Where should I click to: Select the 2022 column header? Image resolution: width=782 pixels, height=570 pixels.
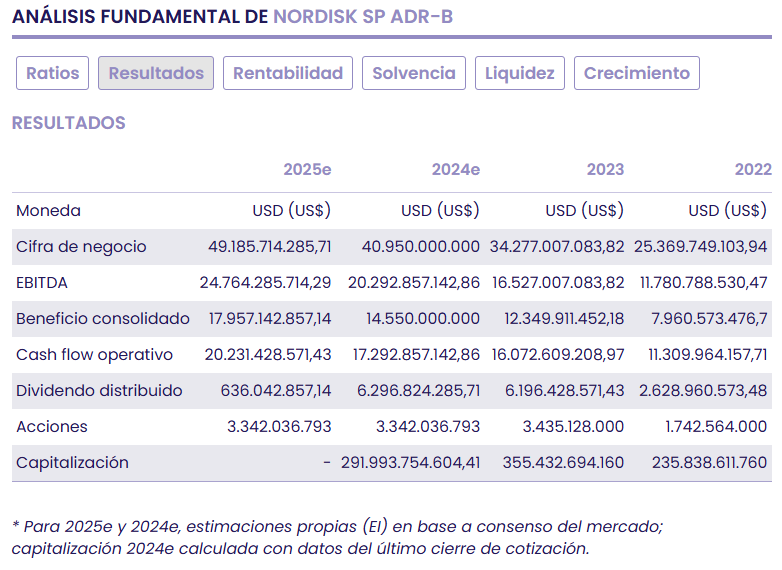click(753, 170)
